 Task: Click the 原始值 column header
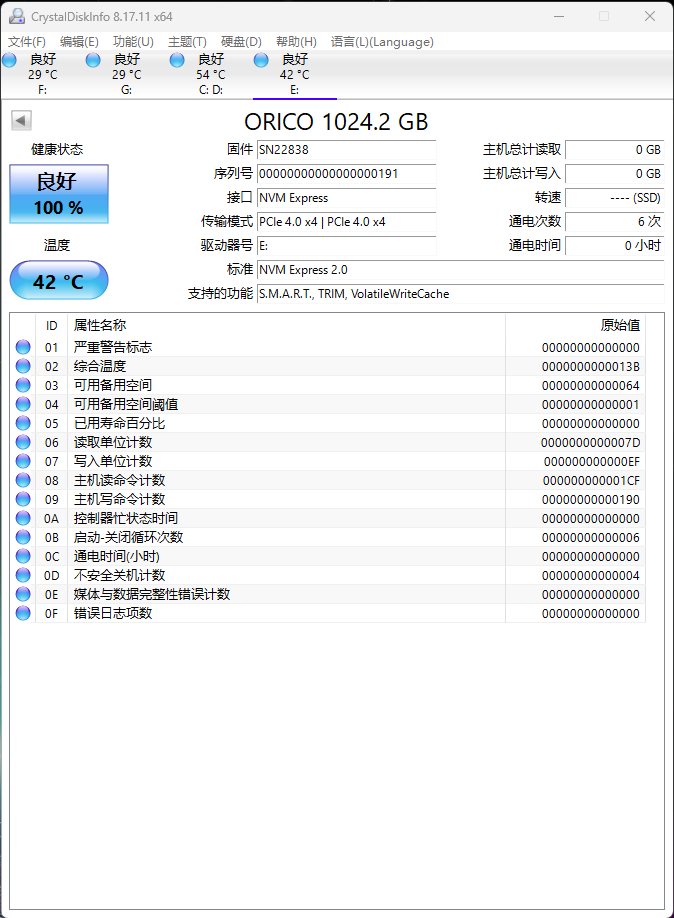576,326
